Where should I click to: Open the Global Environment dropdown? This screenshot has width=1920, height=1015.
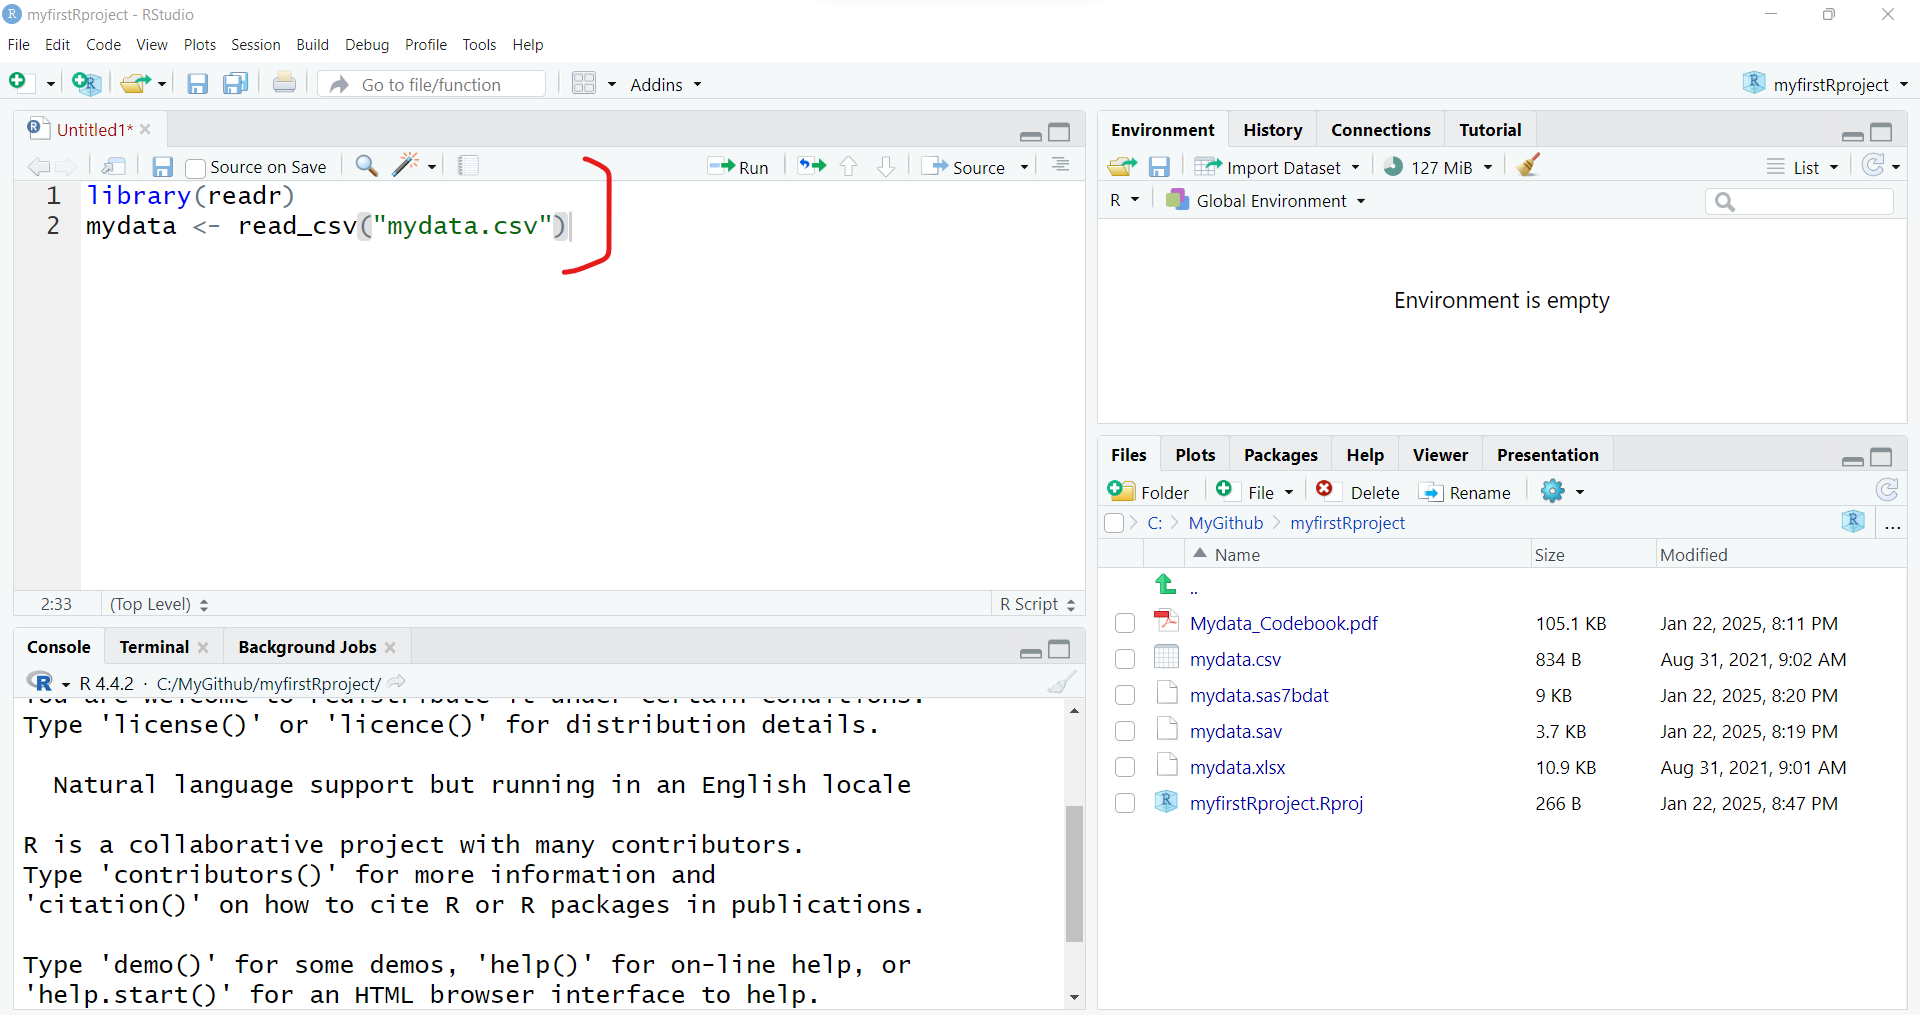coord(1265,201)
